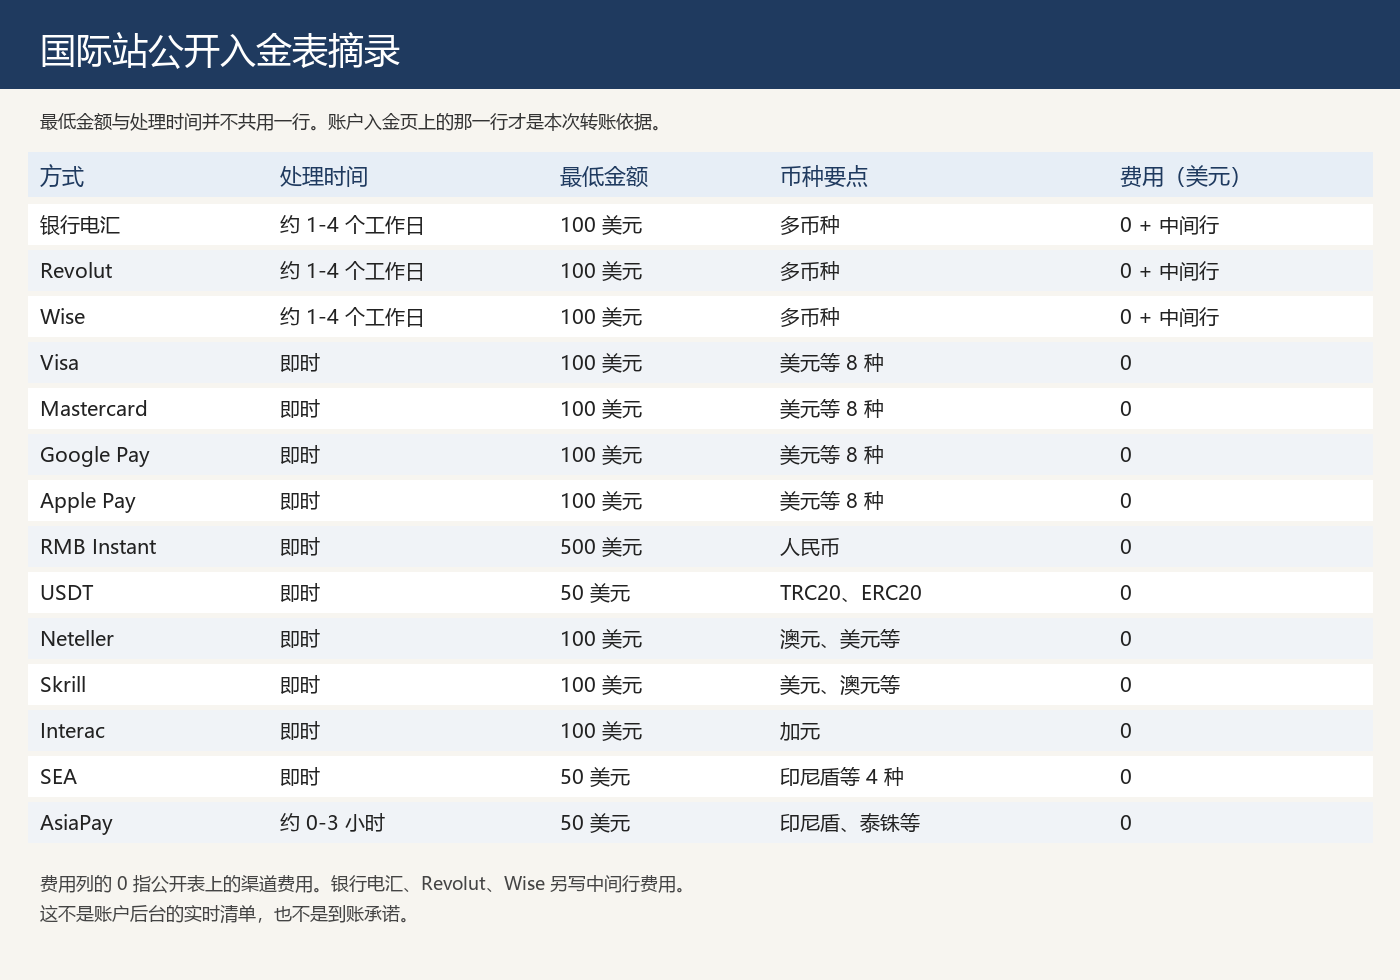The height and width of the screenshot is (980, 1400).
Task: Click the USDT method cell
Action: [67, 593]
